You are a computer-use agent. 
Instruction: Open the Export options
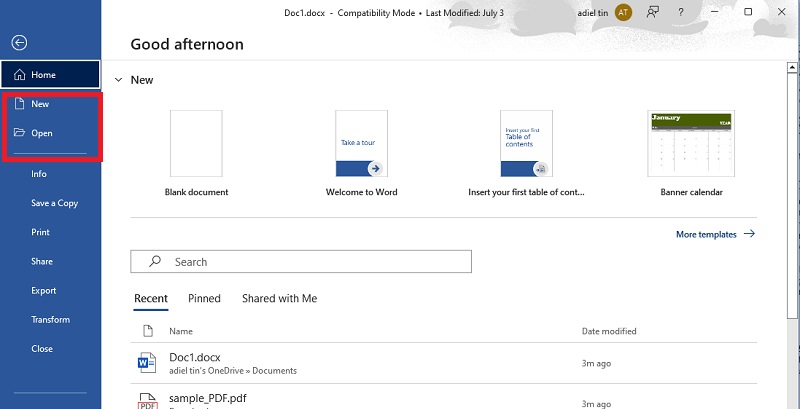coord(43,291)
